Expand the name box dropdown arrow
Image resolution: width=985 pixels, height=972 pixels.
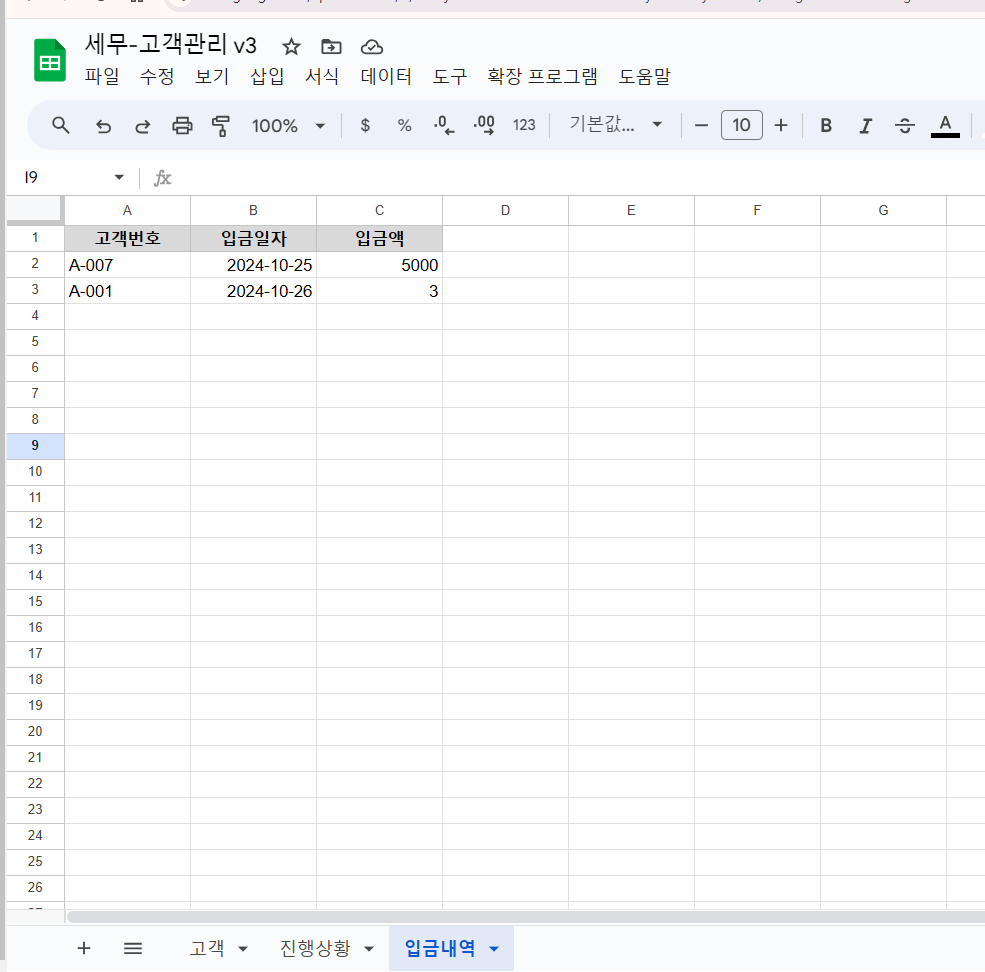(119, 178)
